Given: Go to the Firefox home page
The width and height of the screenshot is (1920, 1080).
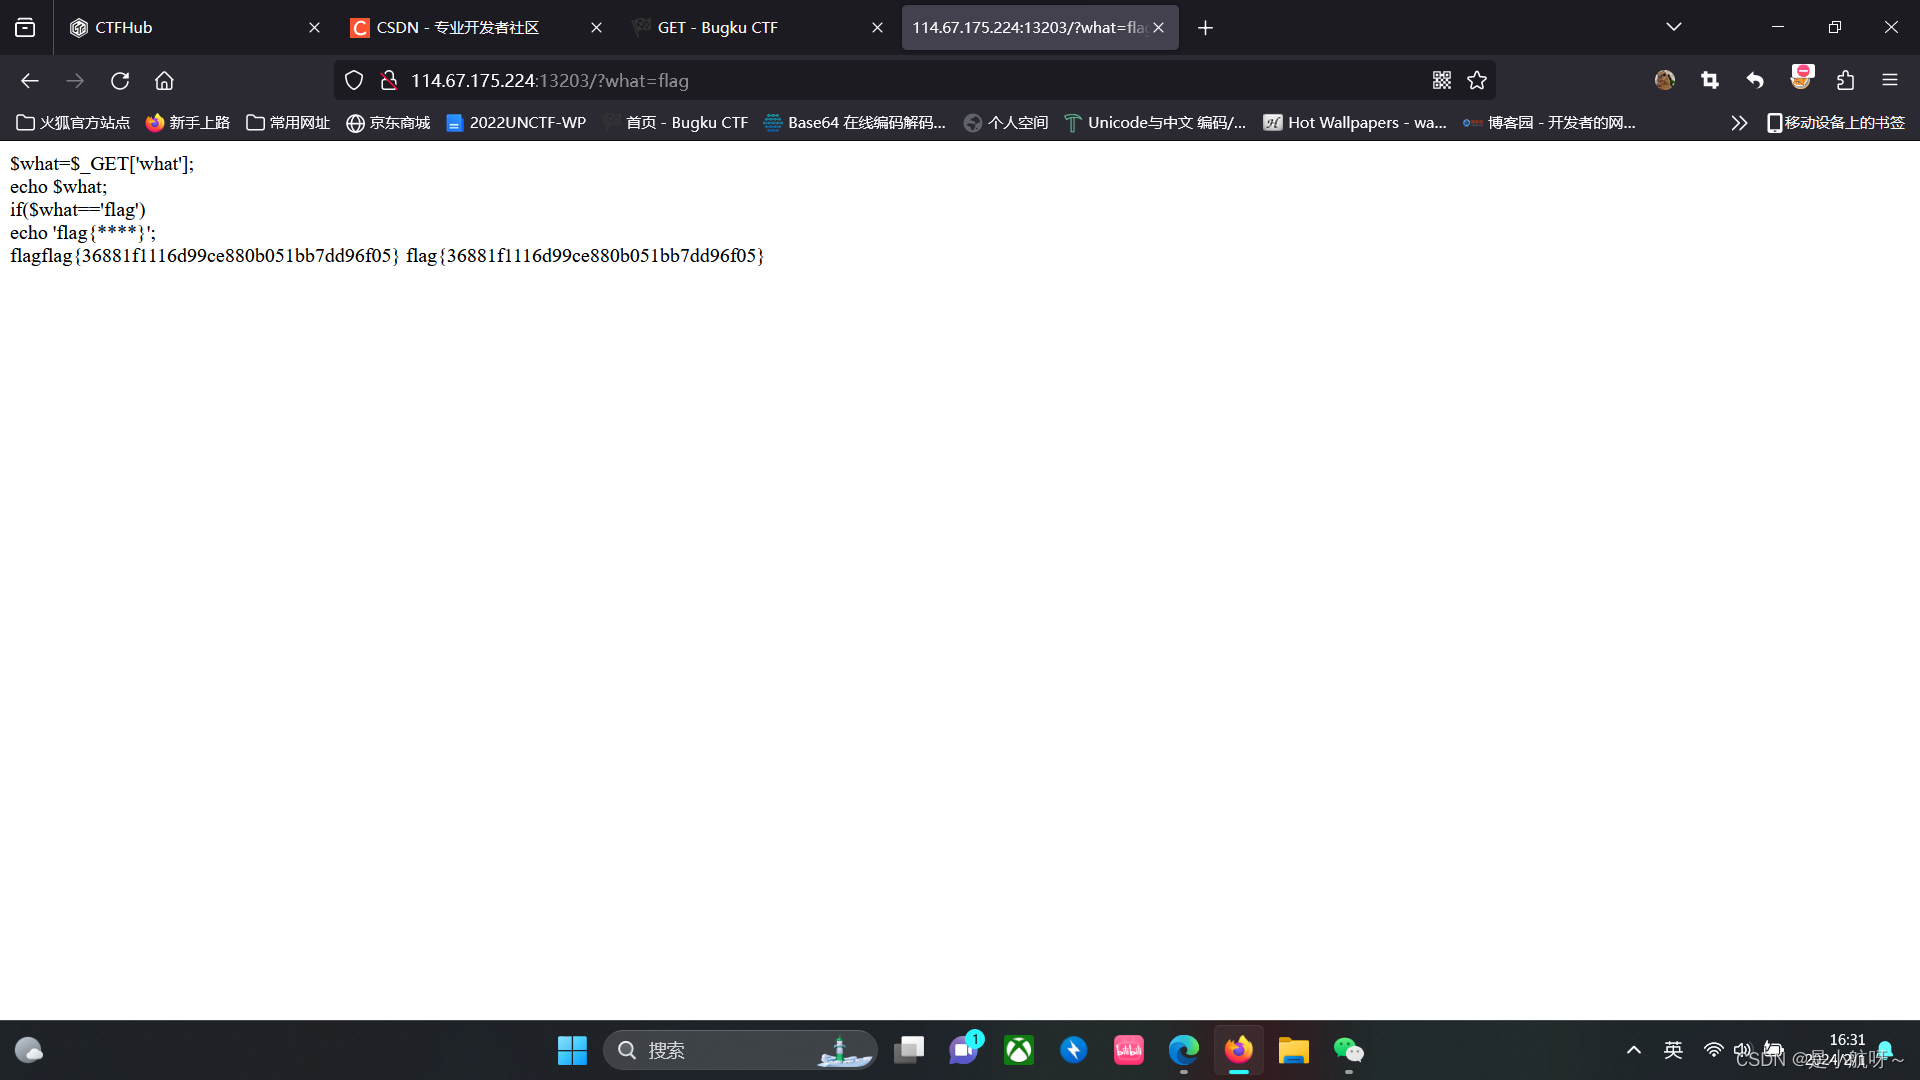Looking at the screenshot, I should point(164,81).
